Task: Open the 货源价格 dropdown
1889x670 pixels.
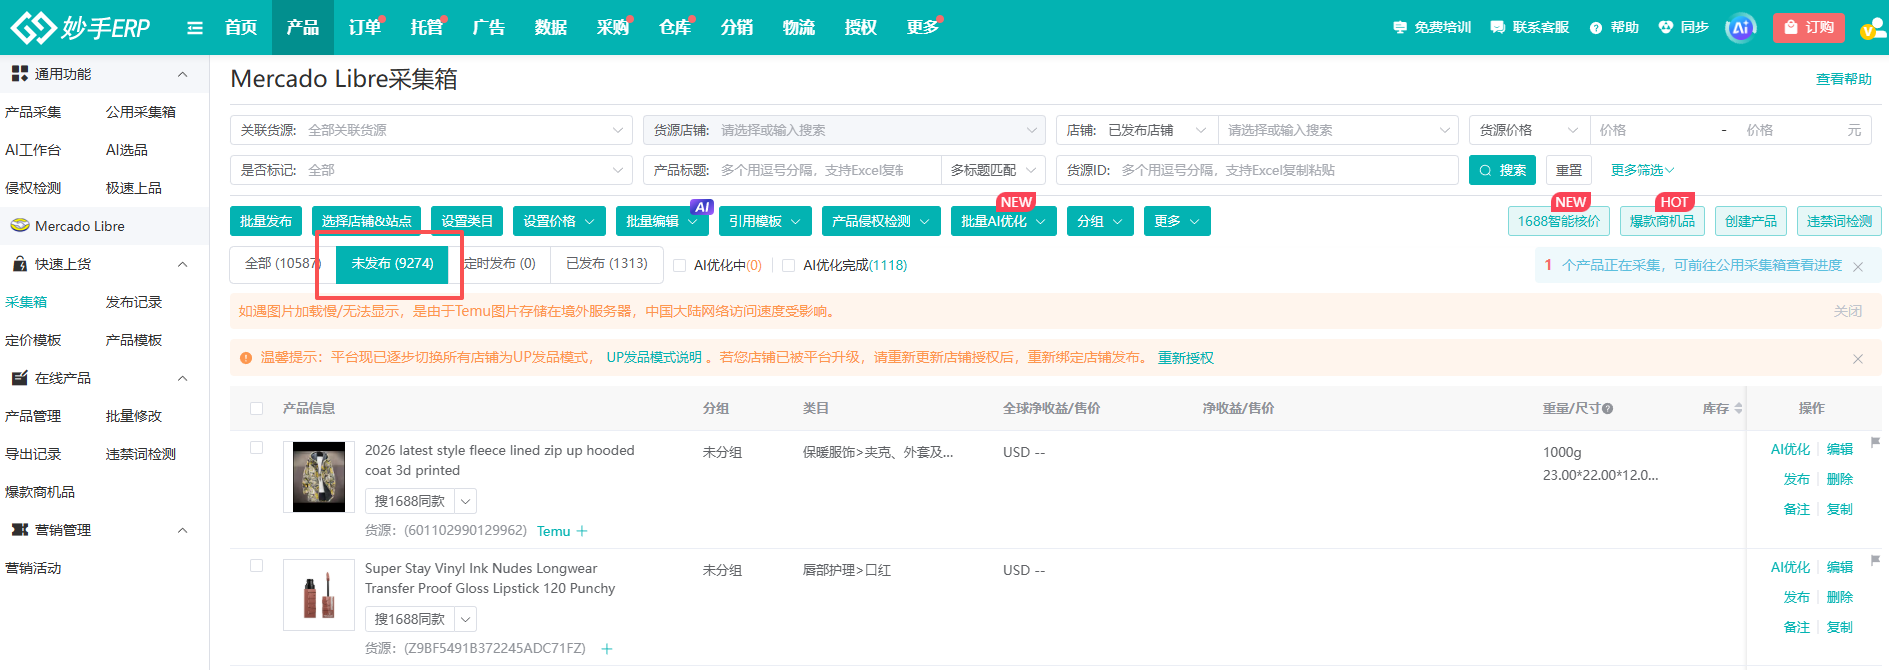Action: [x=1529, y=130]
